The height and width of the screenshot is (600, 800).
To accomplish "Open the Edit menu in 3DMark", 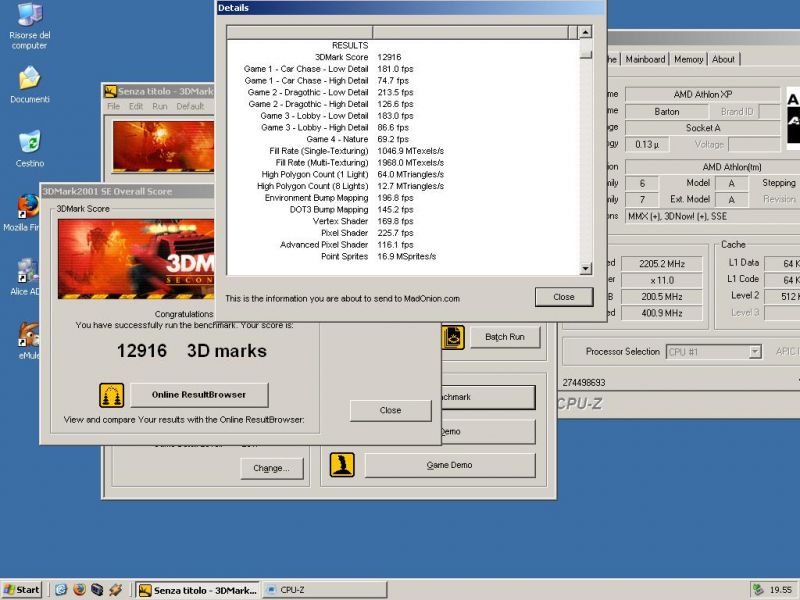I will (136, 106).
